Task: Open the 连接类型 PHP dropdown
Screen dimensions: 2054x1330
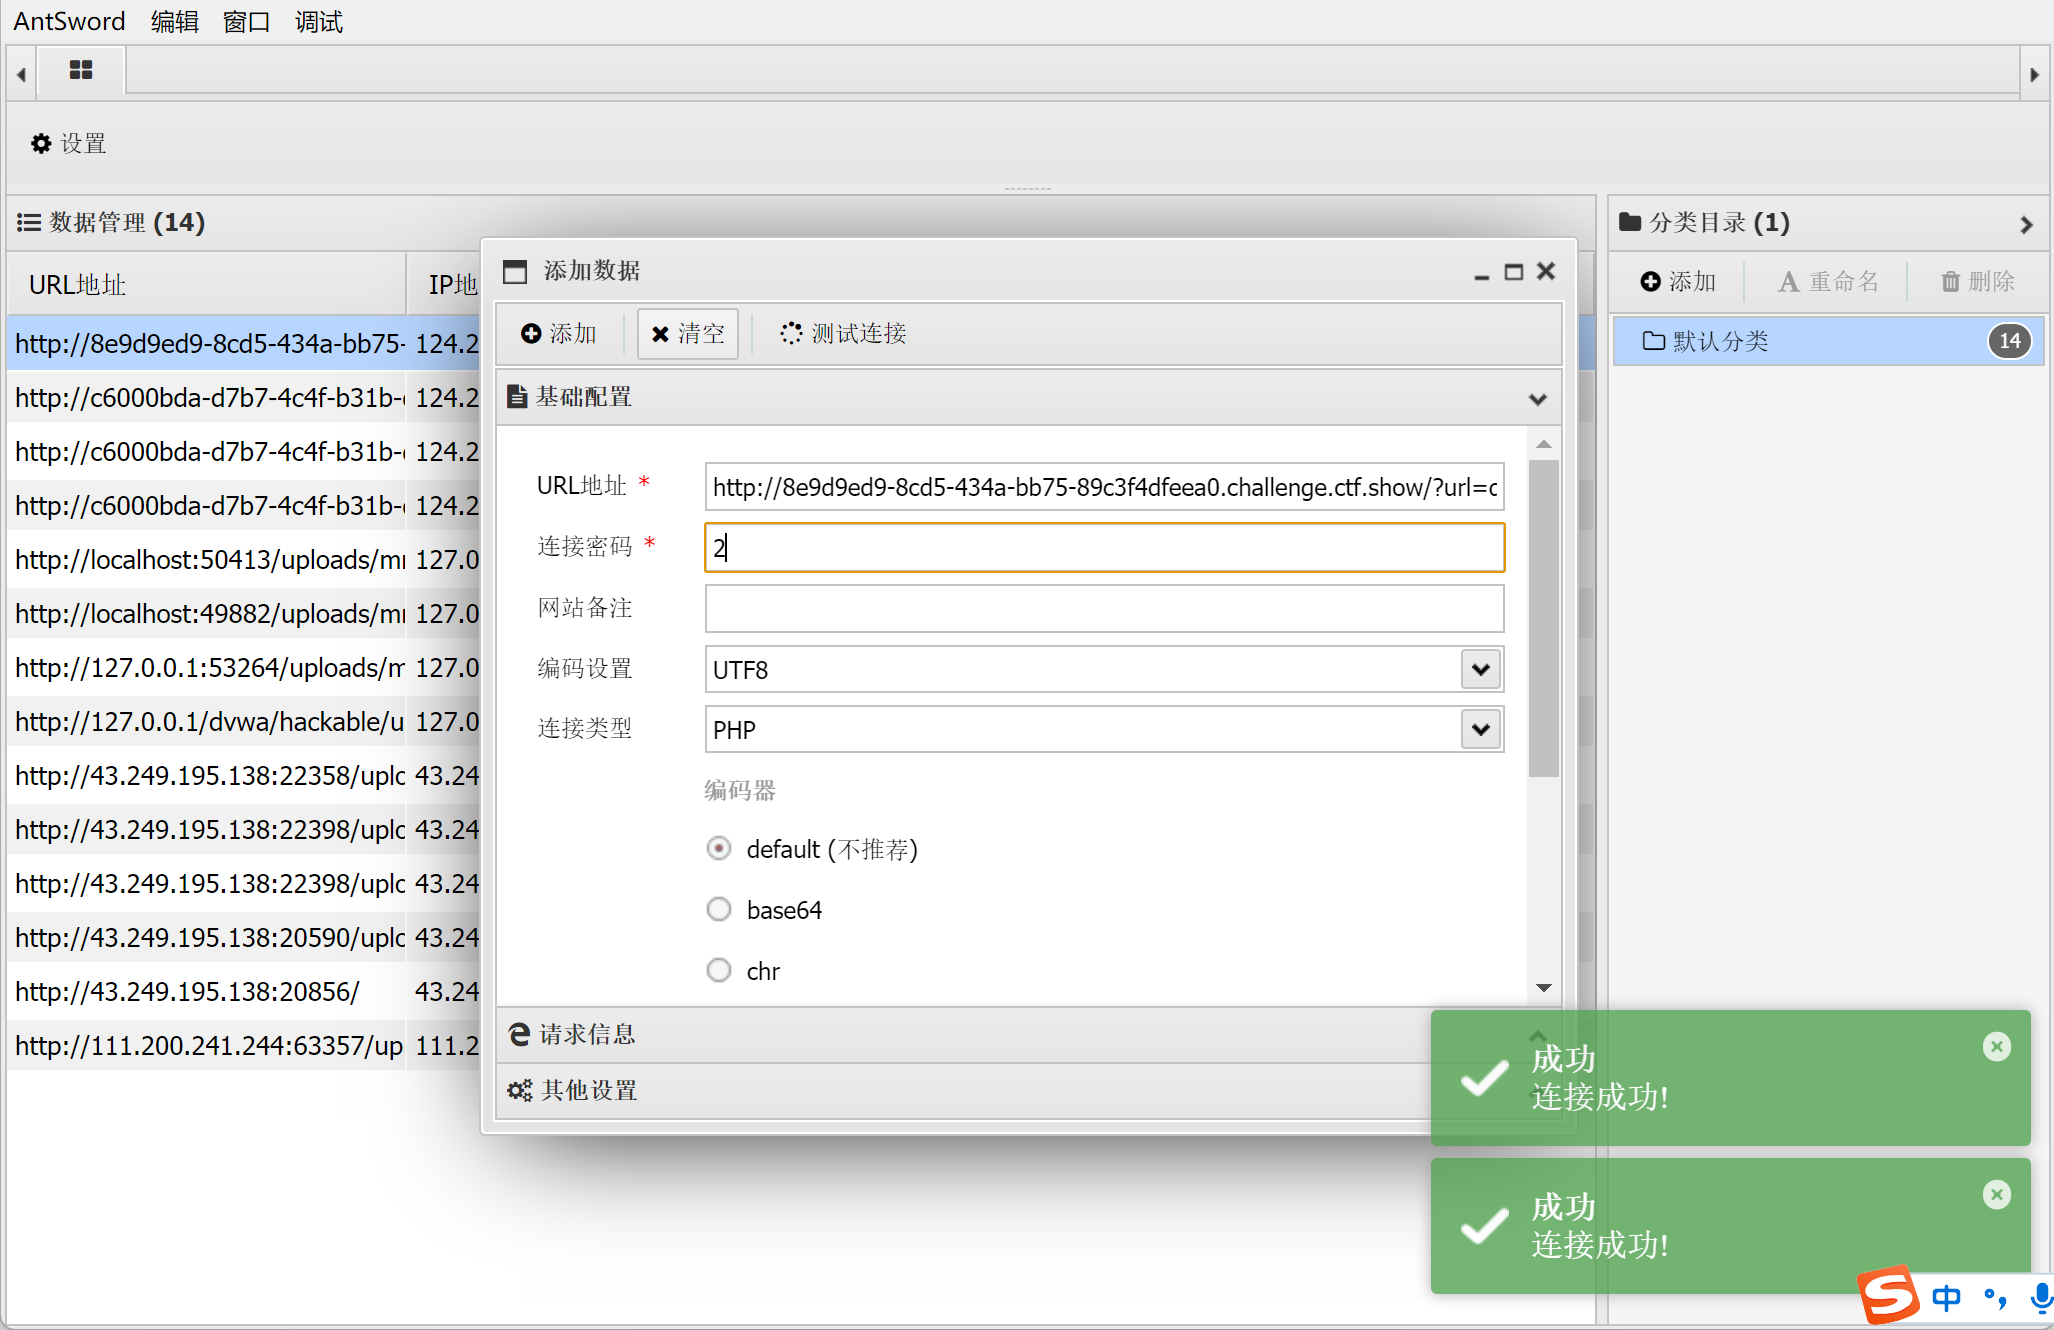Action: click(x=1481, y=729)
